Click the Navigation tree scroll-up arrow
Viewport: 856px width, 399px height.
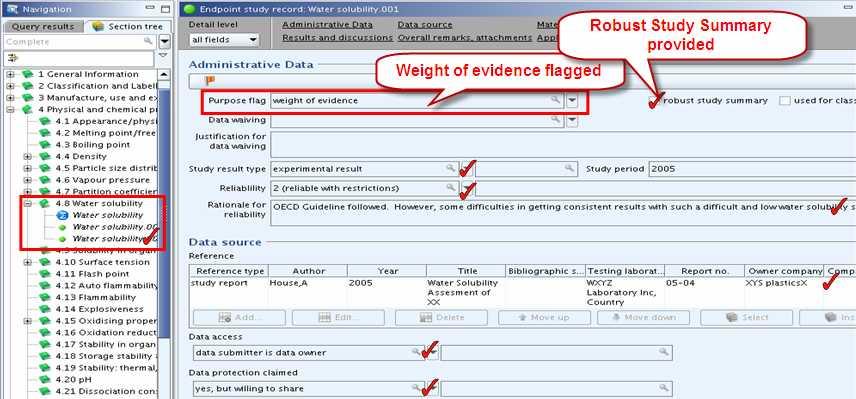[164, 75]
